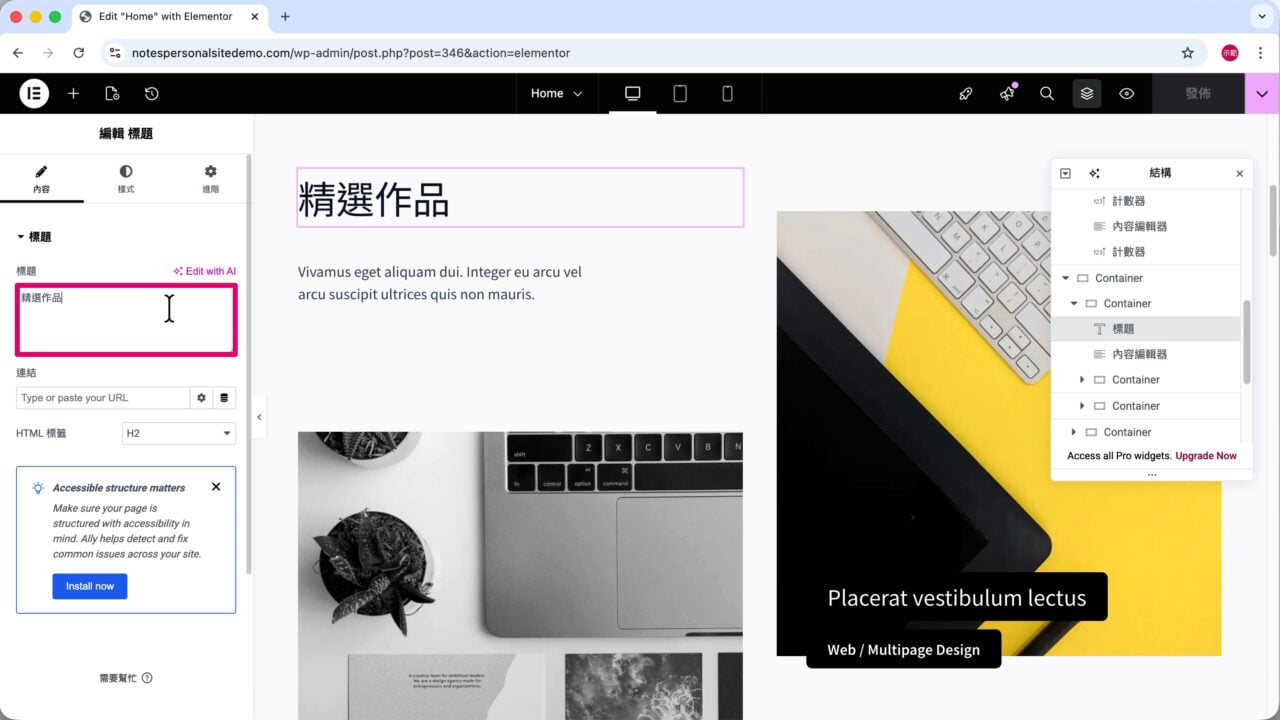Open the Home page dropdown
1280x720 pixels.
556,93
